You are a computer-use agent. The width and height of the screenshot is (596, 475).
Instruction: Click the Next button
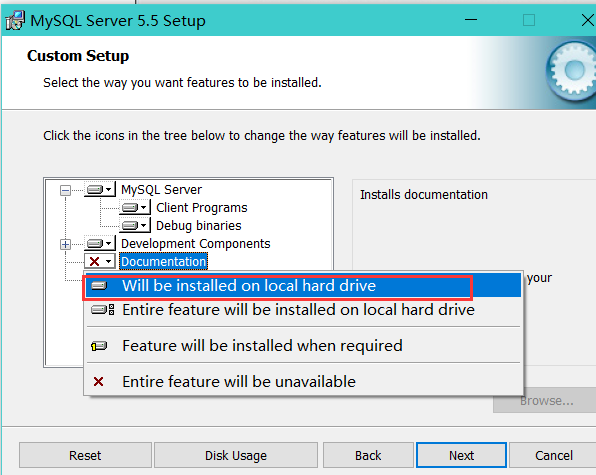click(461, 455)
